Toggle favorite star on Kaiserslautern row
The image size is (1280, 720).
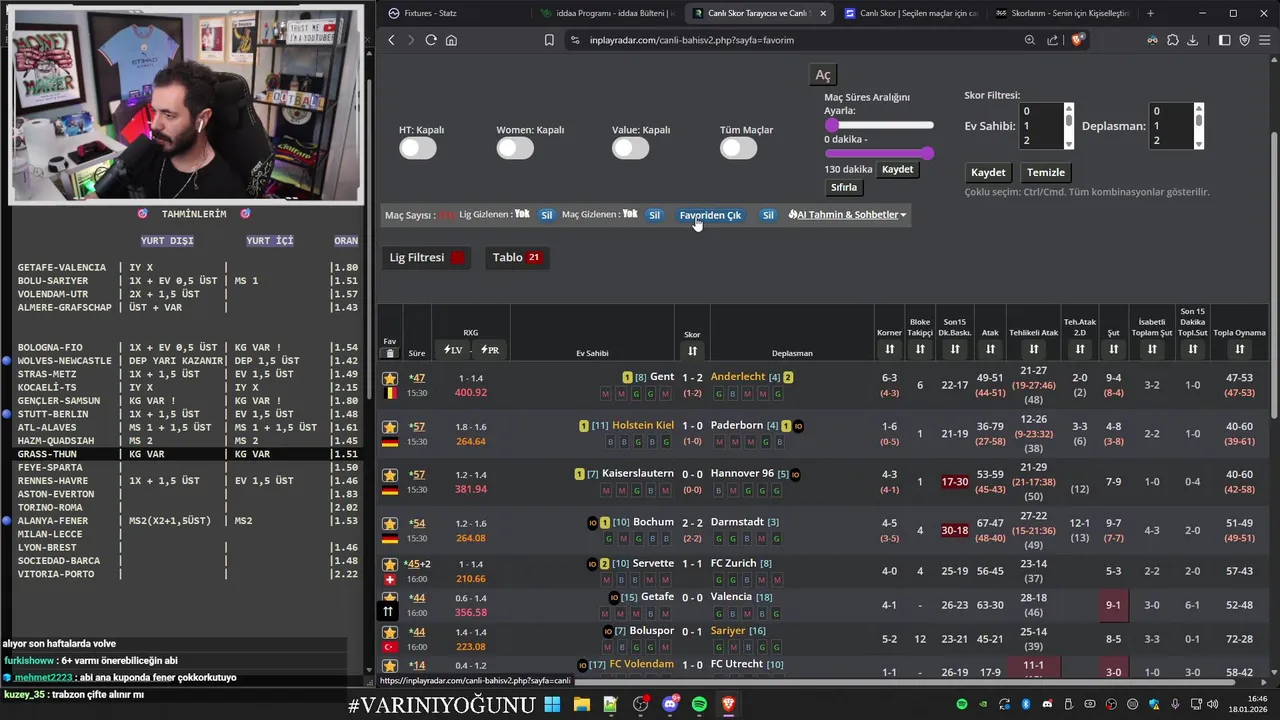pos(390,474)
